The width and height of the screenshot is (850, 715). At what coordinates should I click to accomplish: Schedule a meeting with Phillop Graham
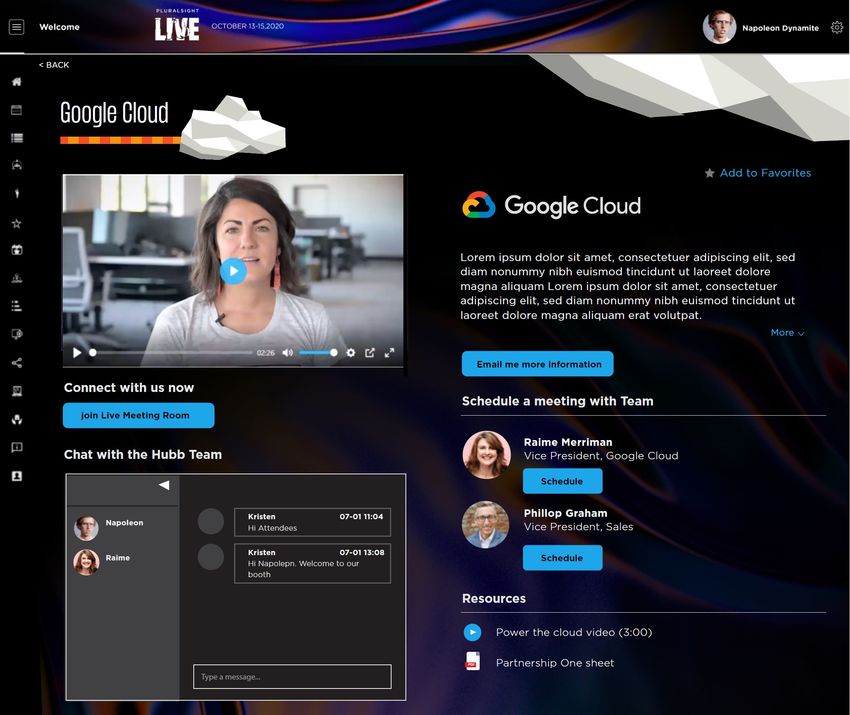[562, 558]
